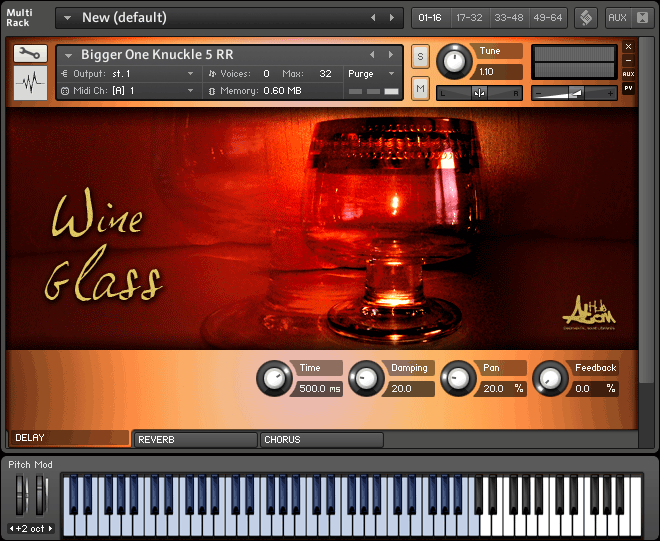The image size is (660, 541).
Task: Click the Mod wheel
Action: tap(40, 494)
